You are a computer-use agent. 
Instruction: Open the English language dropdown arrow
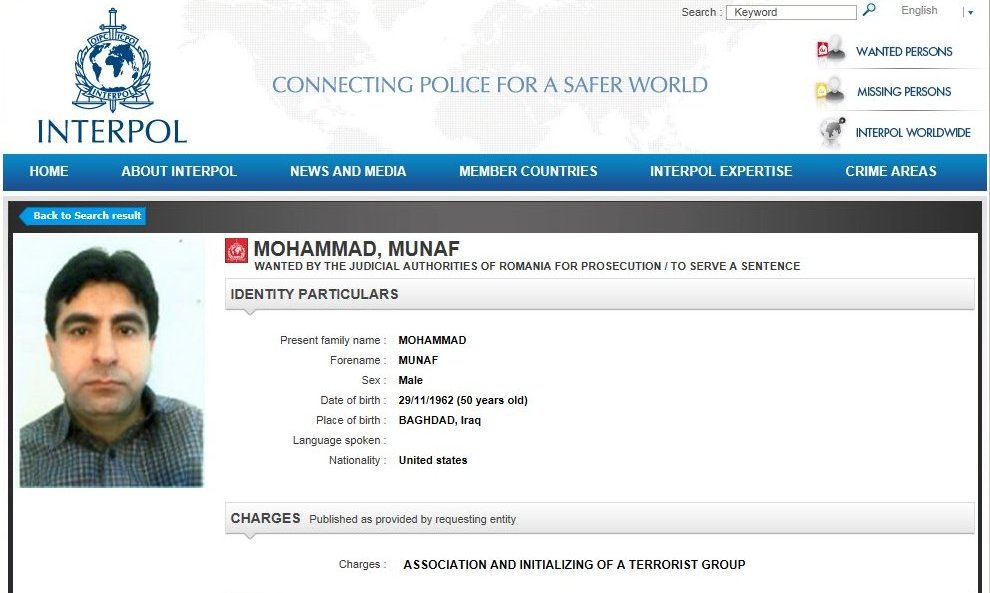tap(970, 12)
